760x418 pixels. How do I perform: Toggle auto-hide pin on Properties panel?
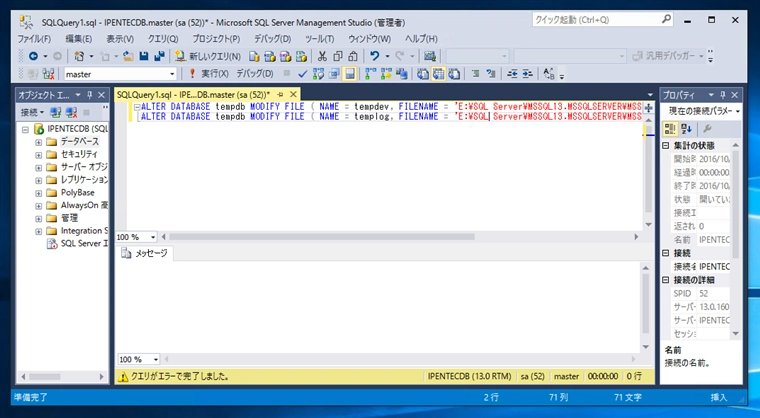pyautogui.click(x=723, y=95)
